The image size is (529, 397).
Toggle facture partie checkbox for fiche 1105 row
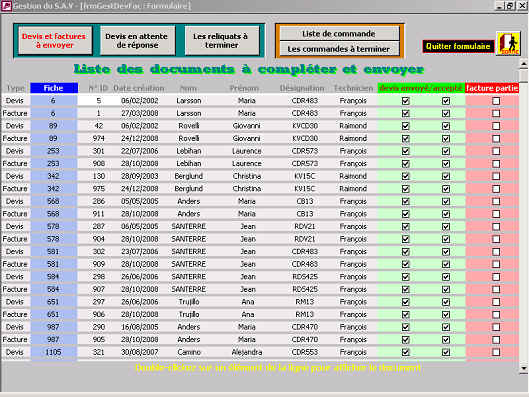pos(496,352)
